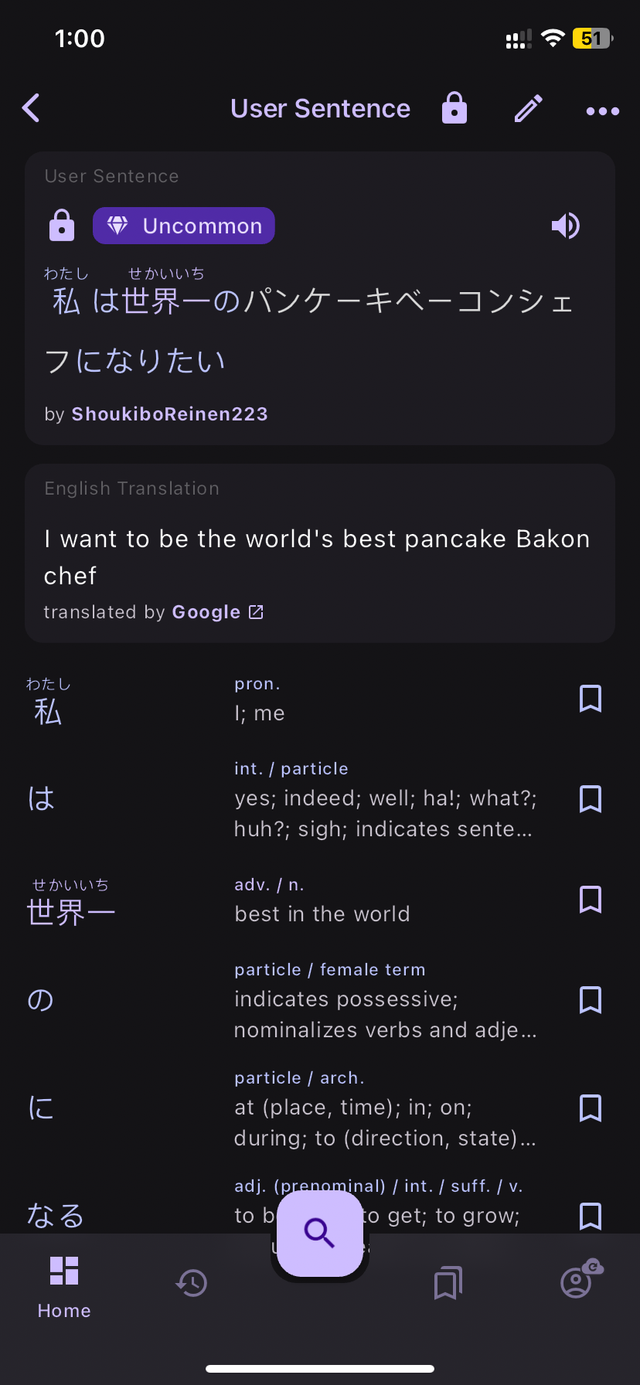
Task: Tap the back arrow icon
Action: tap(32, 108)
